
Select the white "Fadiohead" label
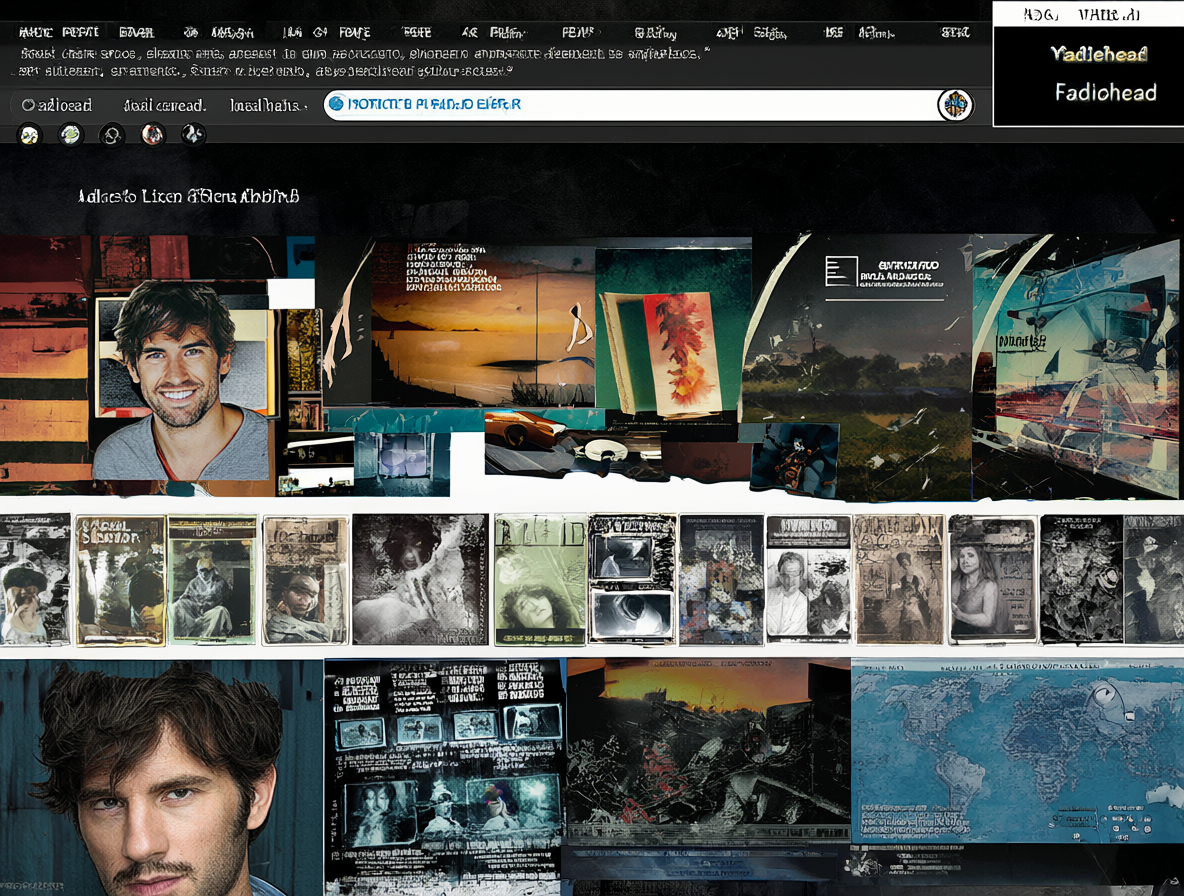tap(1105, 93)
